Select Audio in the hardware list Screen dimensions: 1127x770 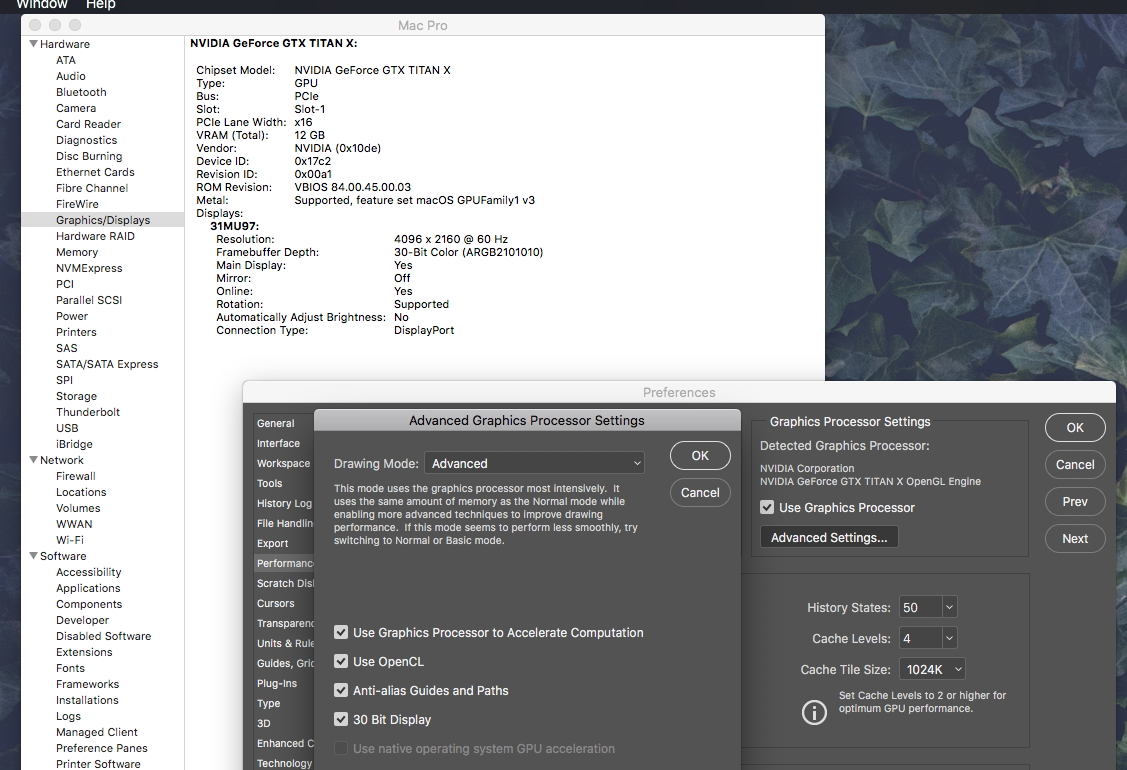[70, 76]
